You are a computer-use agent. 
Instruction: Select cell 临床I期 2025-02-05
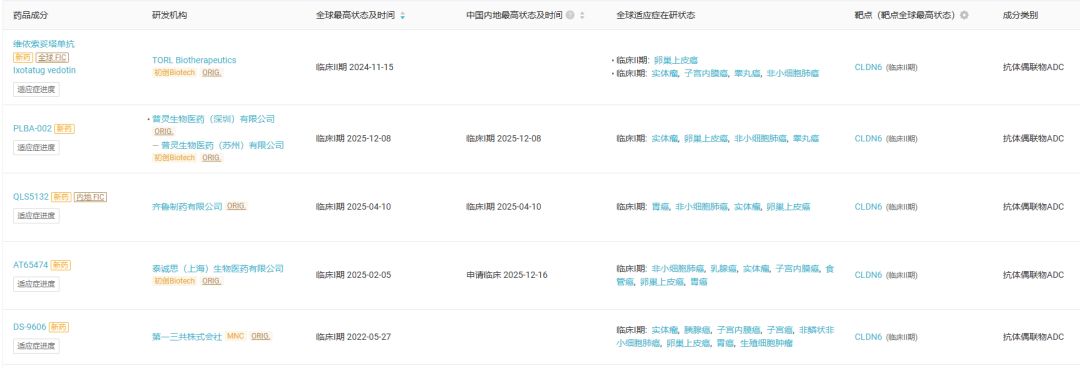coord(353,274)
